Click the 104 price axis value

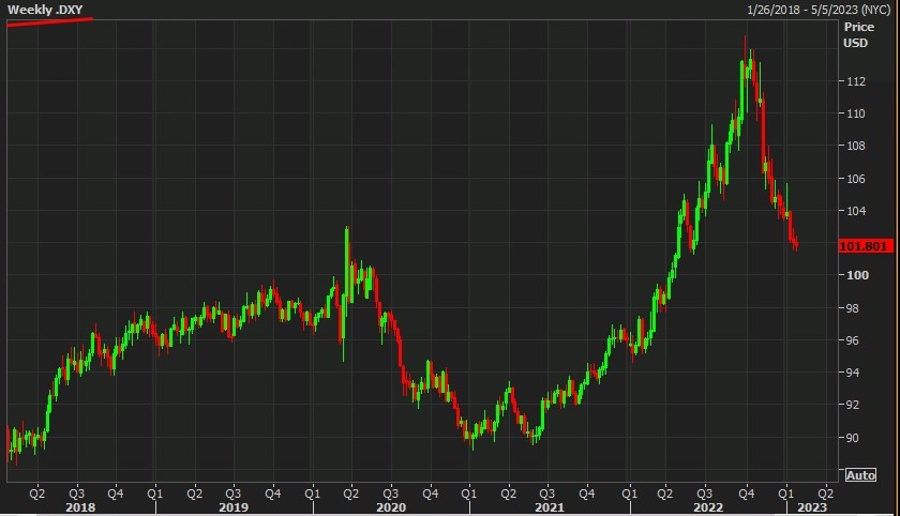[x=856, y=211]
